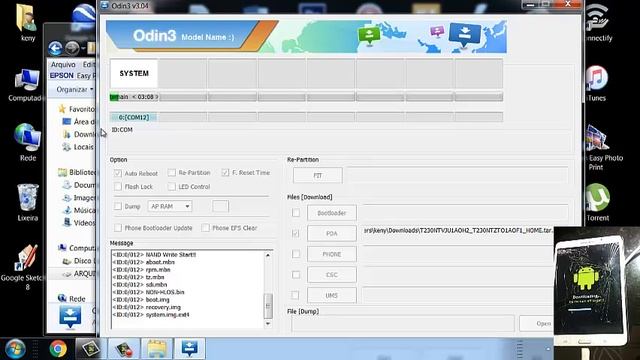Open the Odin3 taskbar icon
The width and height of the screenshot is (640, 360).
tap(190, 348)
